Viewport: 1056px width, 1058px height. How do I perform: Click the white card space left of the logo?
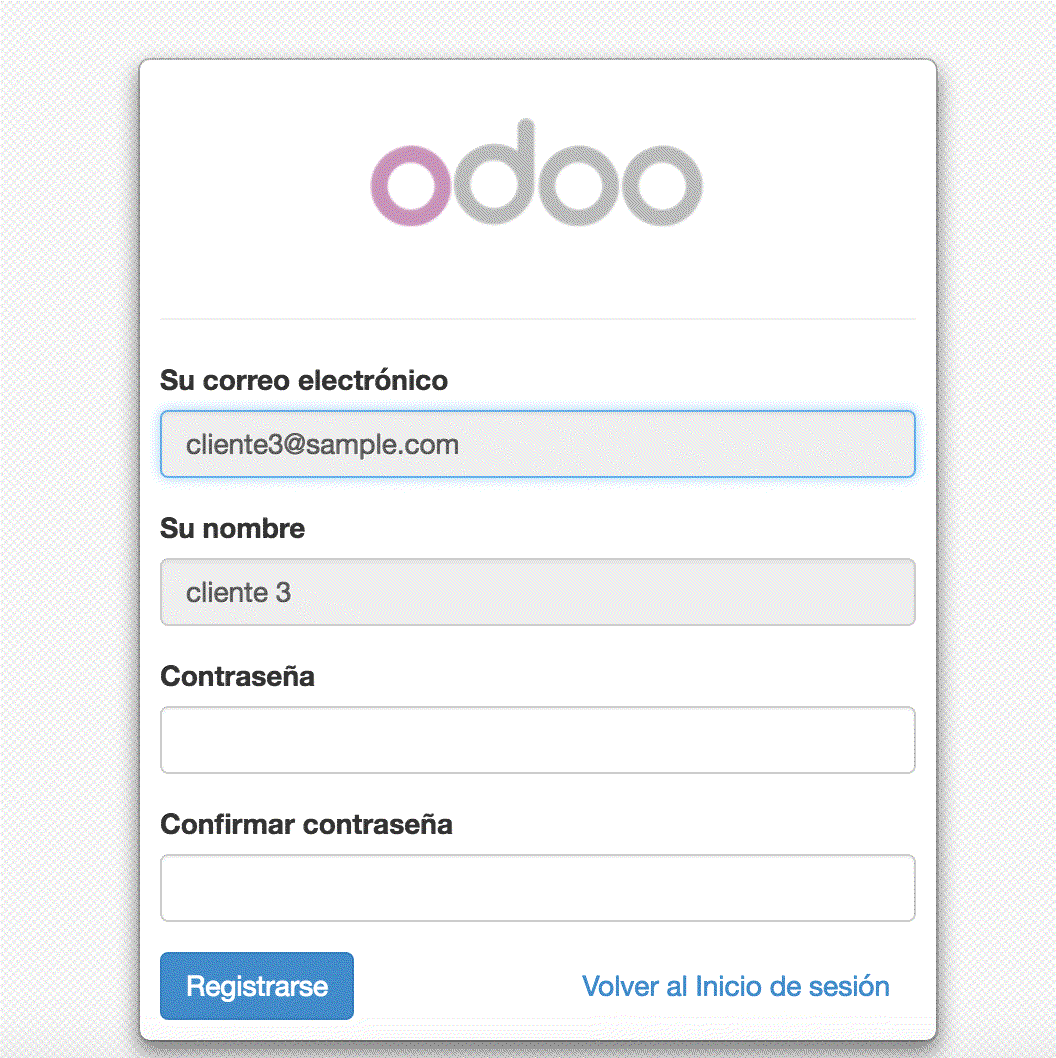tap(250, 180)
